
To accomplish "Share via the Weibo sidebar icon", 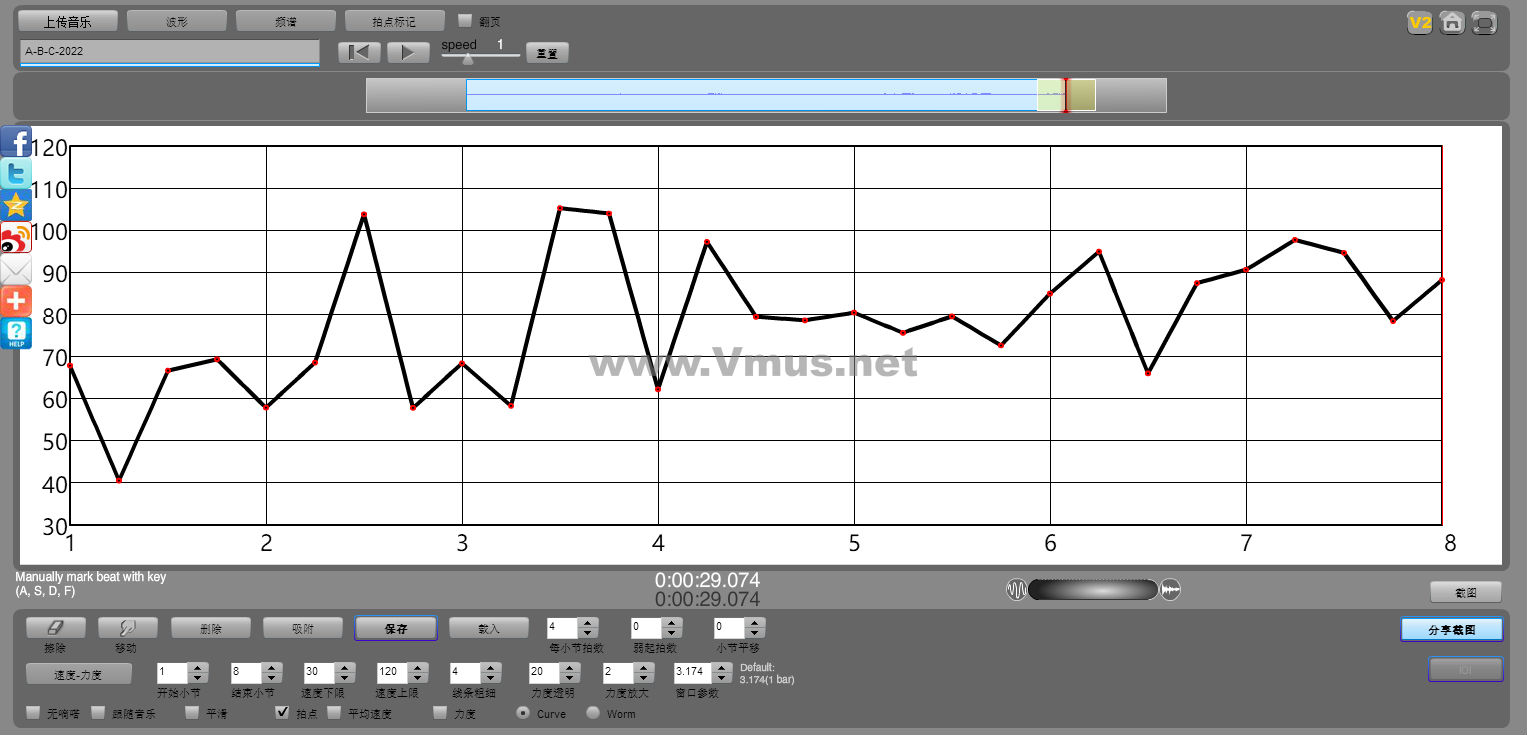I will click(16, 238).
